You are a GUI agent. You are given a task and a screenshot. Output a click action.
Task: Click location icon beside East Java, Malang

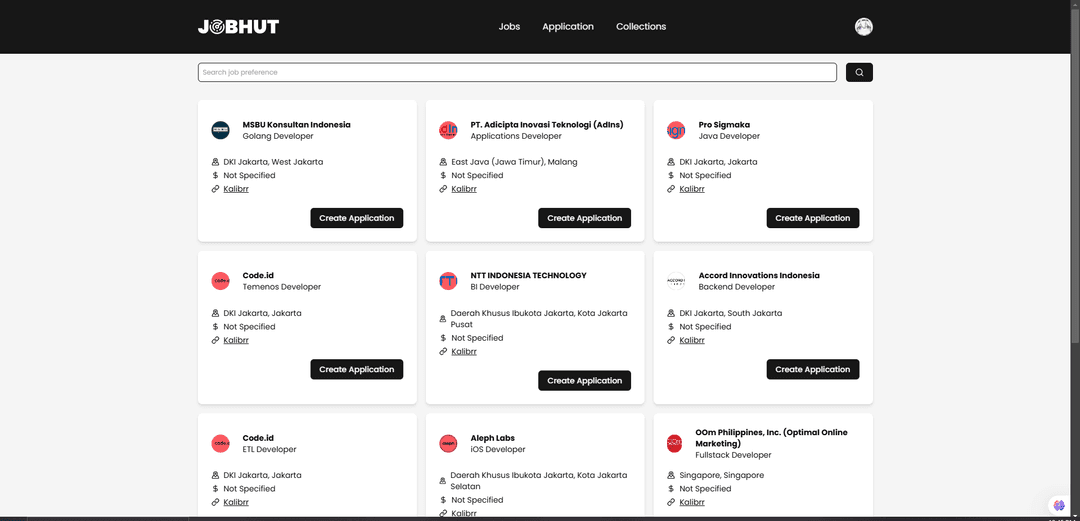(443, 162)
